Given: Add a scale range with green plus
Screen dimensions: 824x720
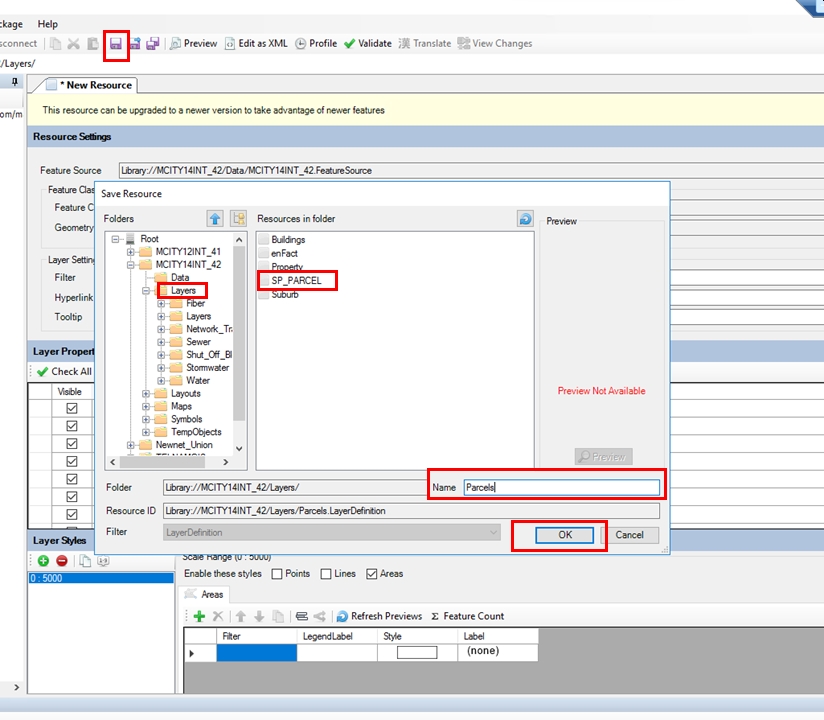Looking at the screenshot, I should (x=43, y=561).
